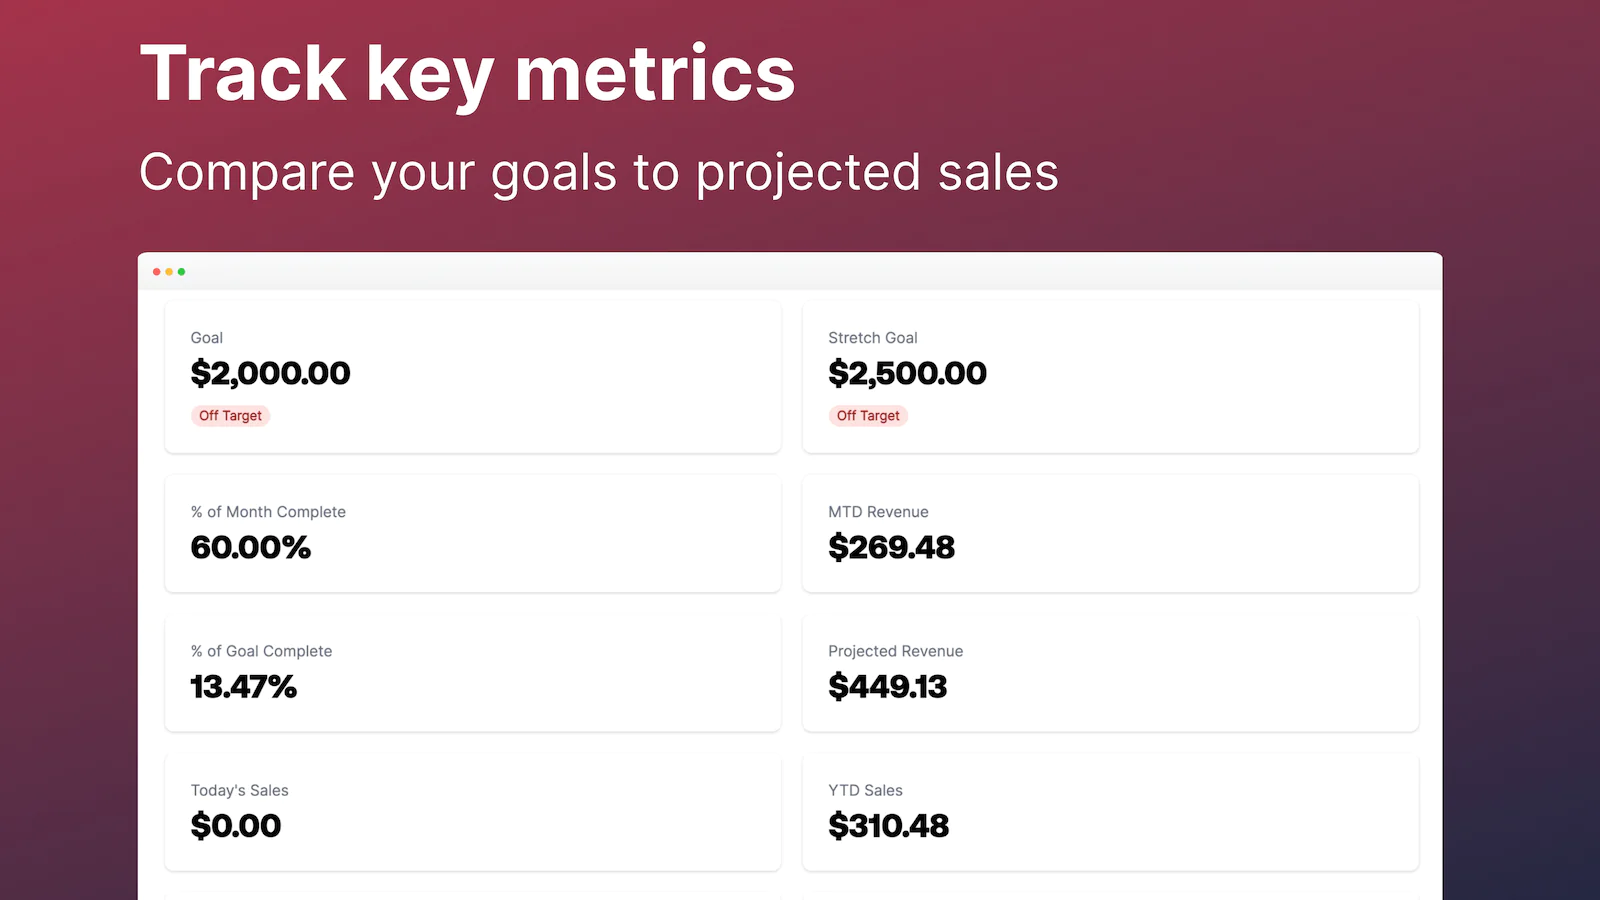Click the $310.48 YTD sales value
Viewport: 1600px width, 900px height.
889,826
